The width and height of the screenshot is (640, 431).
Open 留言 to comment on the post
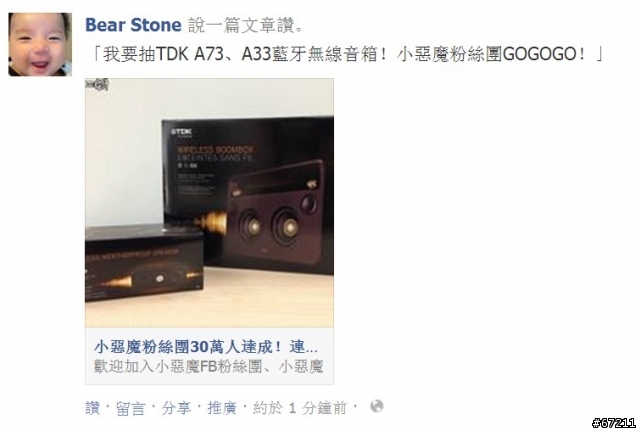(131, 408)
